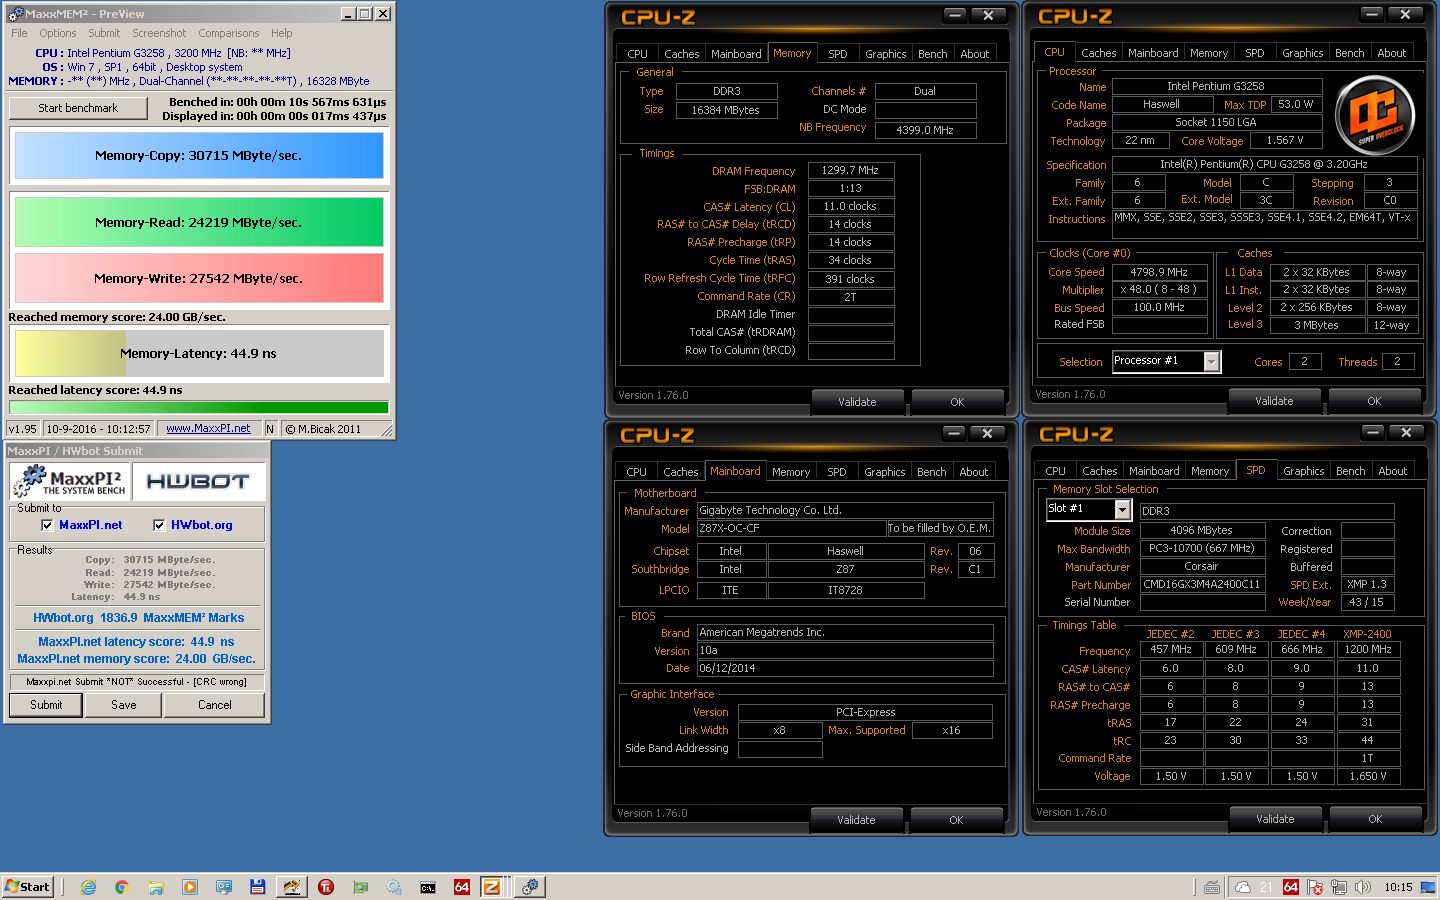This screenshot has height=900, width=1440.
Task: Click the MaxxMEM gears taskbar button
Action: click(530, 886)
